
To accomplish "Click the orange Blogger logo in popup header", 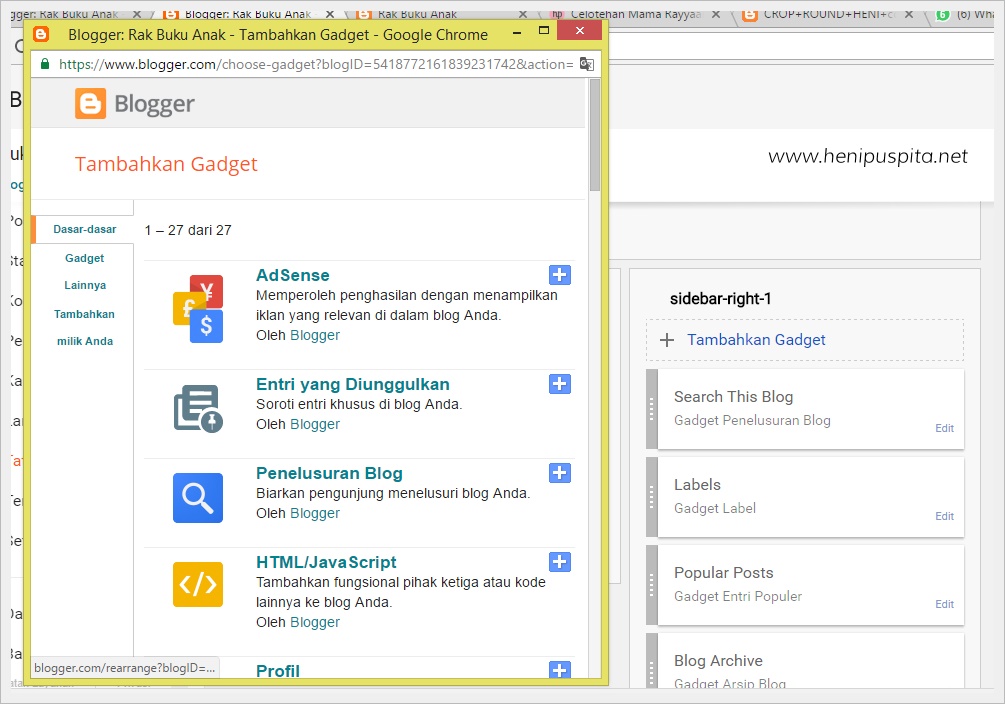I will (90, 104).
